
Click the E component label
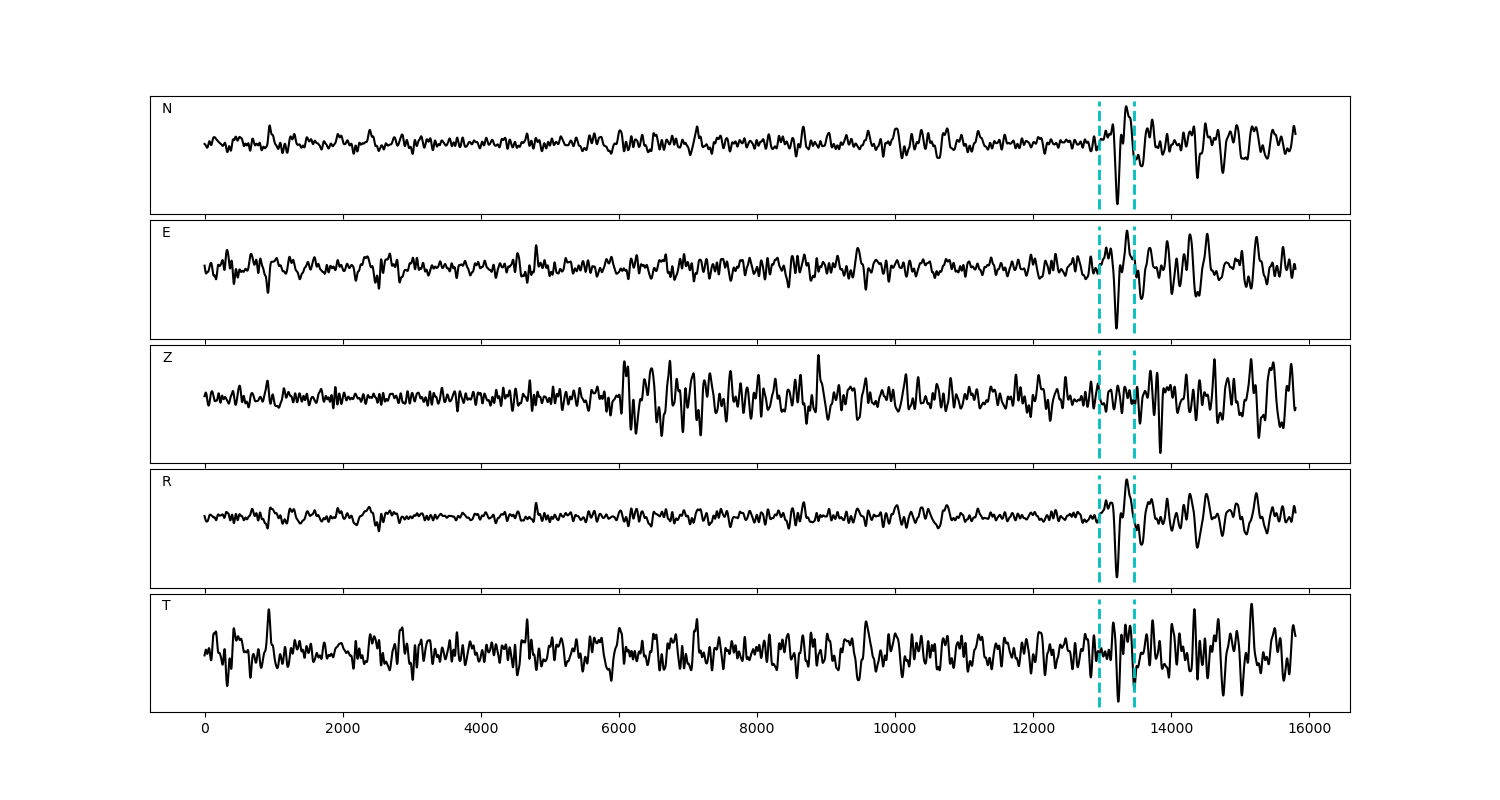pos(166,233)
